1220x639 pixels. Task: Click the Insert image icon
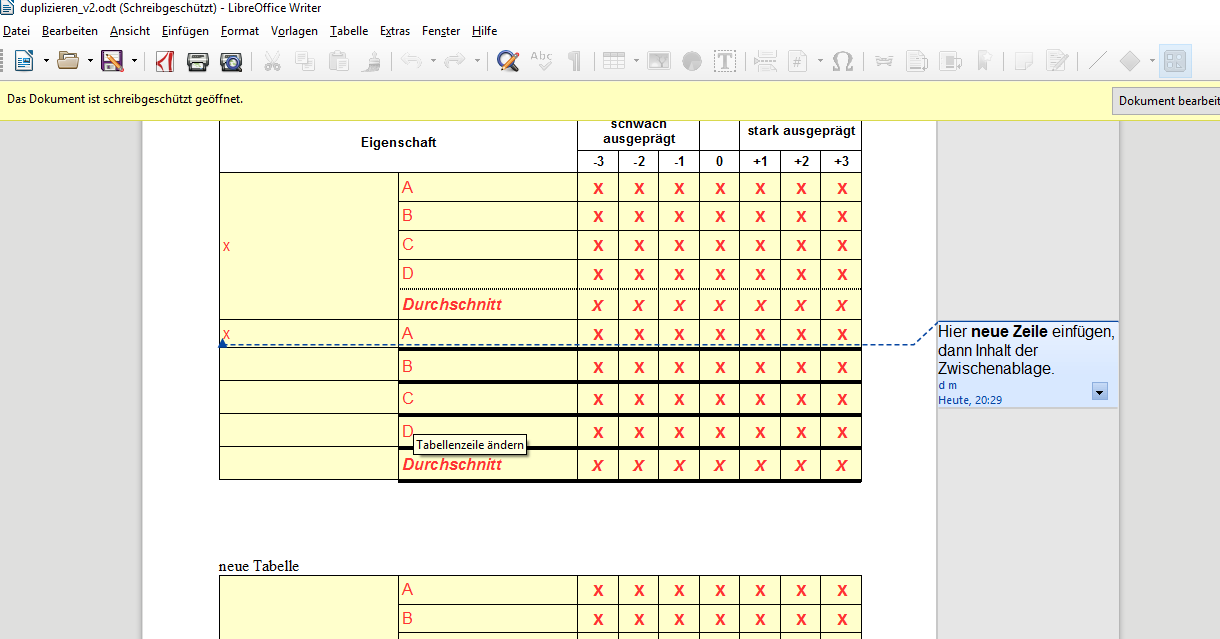(x=658, y=61)
